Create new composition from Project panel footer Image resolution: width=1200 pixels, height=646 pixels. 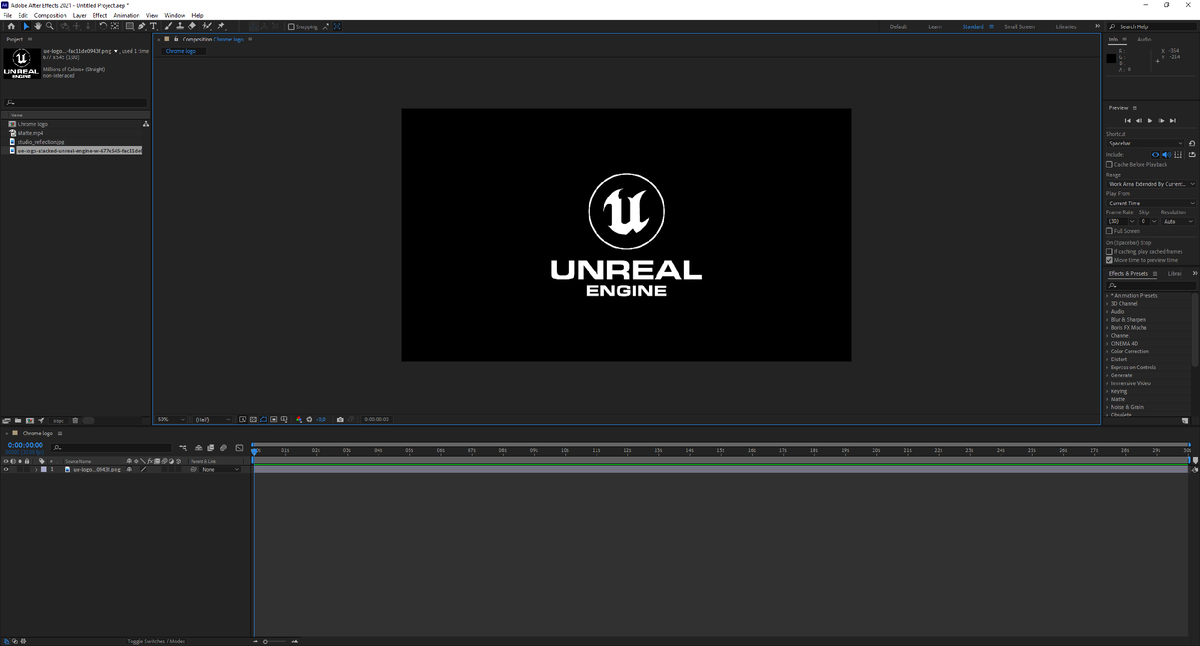[30, 420]
